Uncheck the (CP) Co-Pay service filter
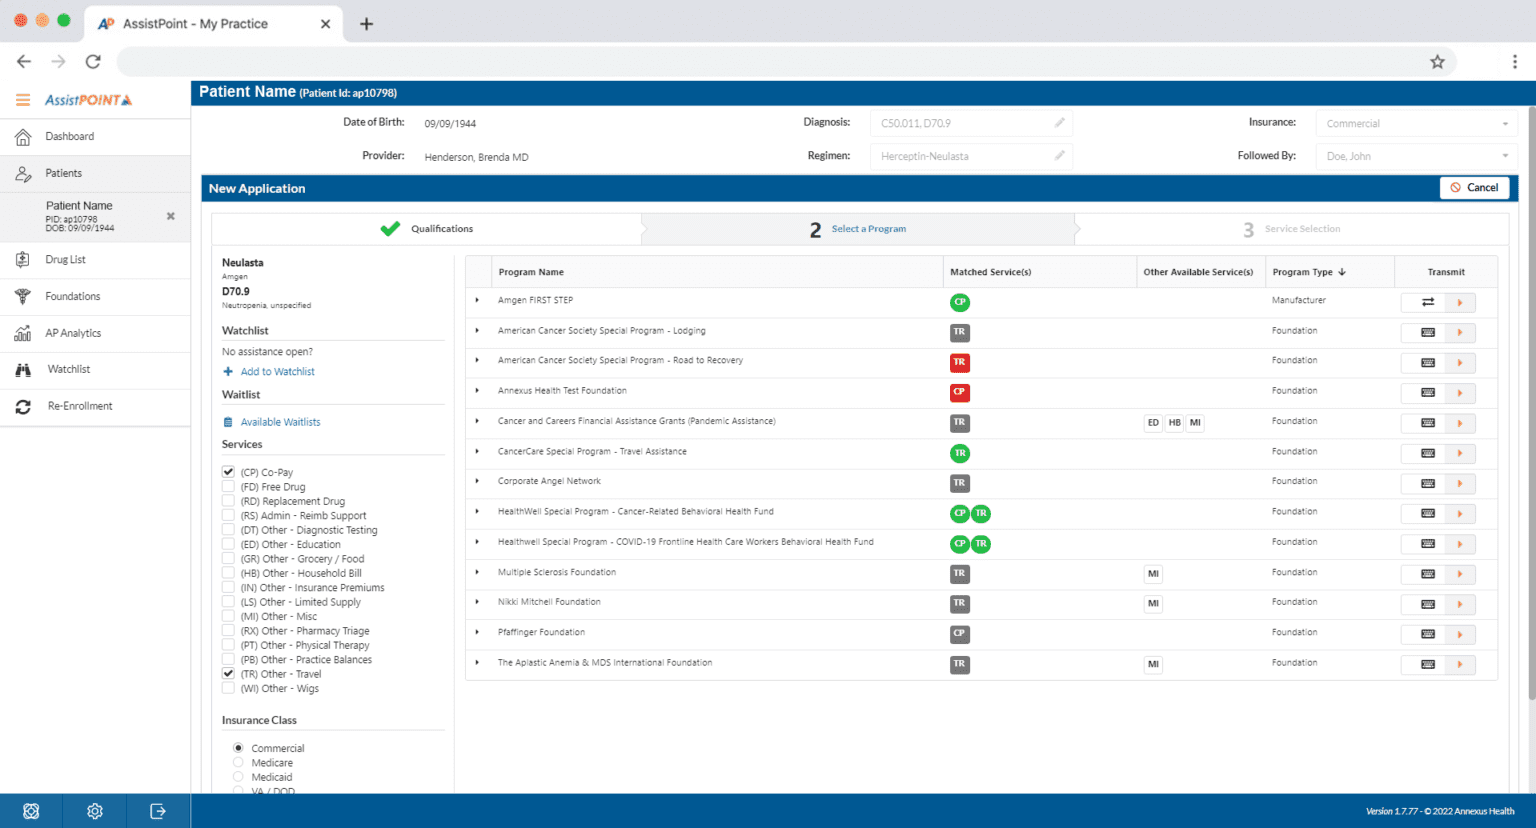 pos(228,471)
